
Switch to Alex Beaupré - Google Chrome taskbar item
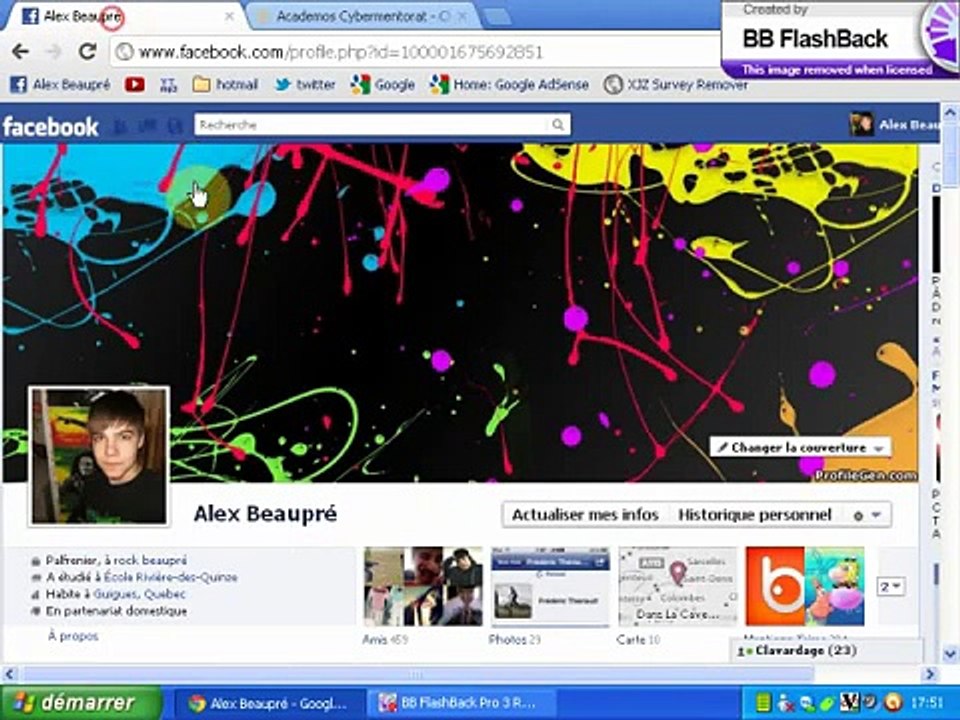click(270, 703)
